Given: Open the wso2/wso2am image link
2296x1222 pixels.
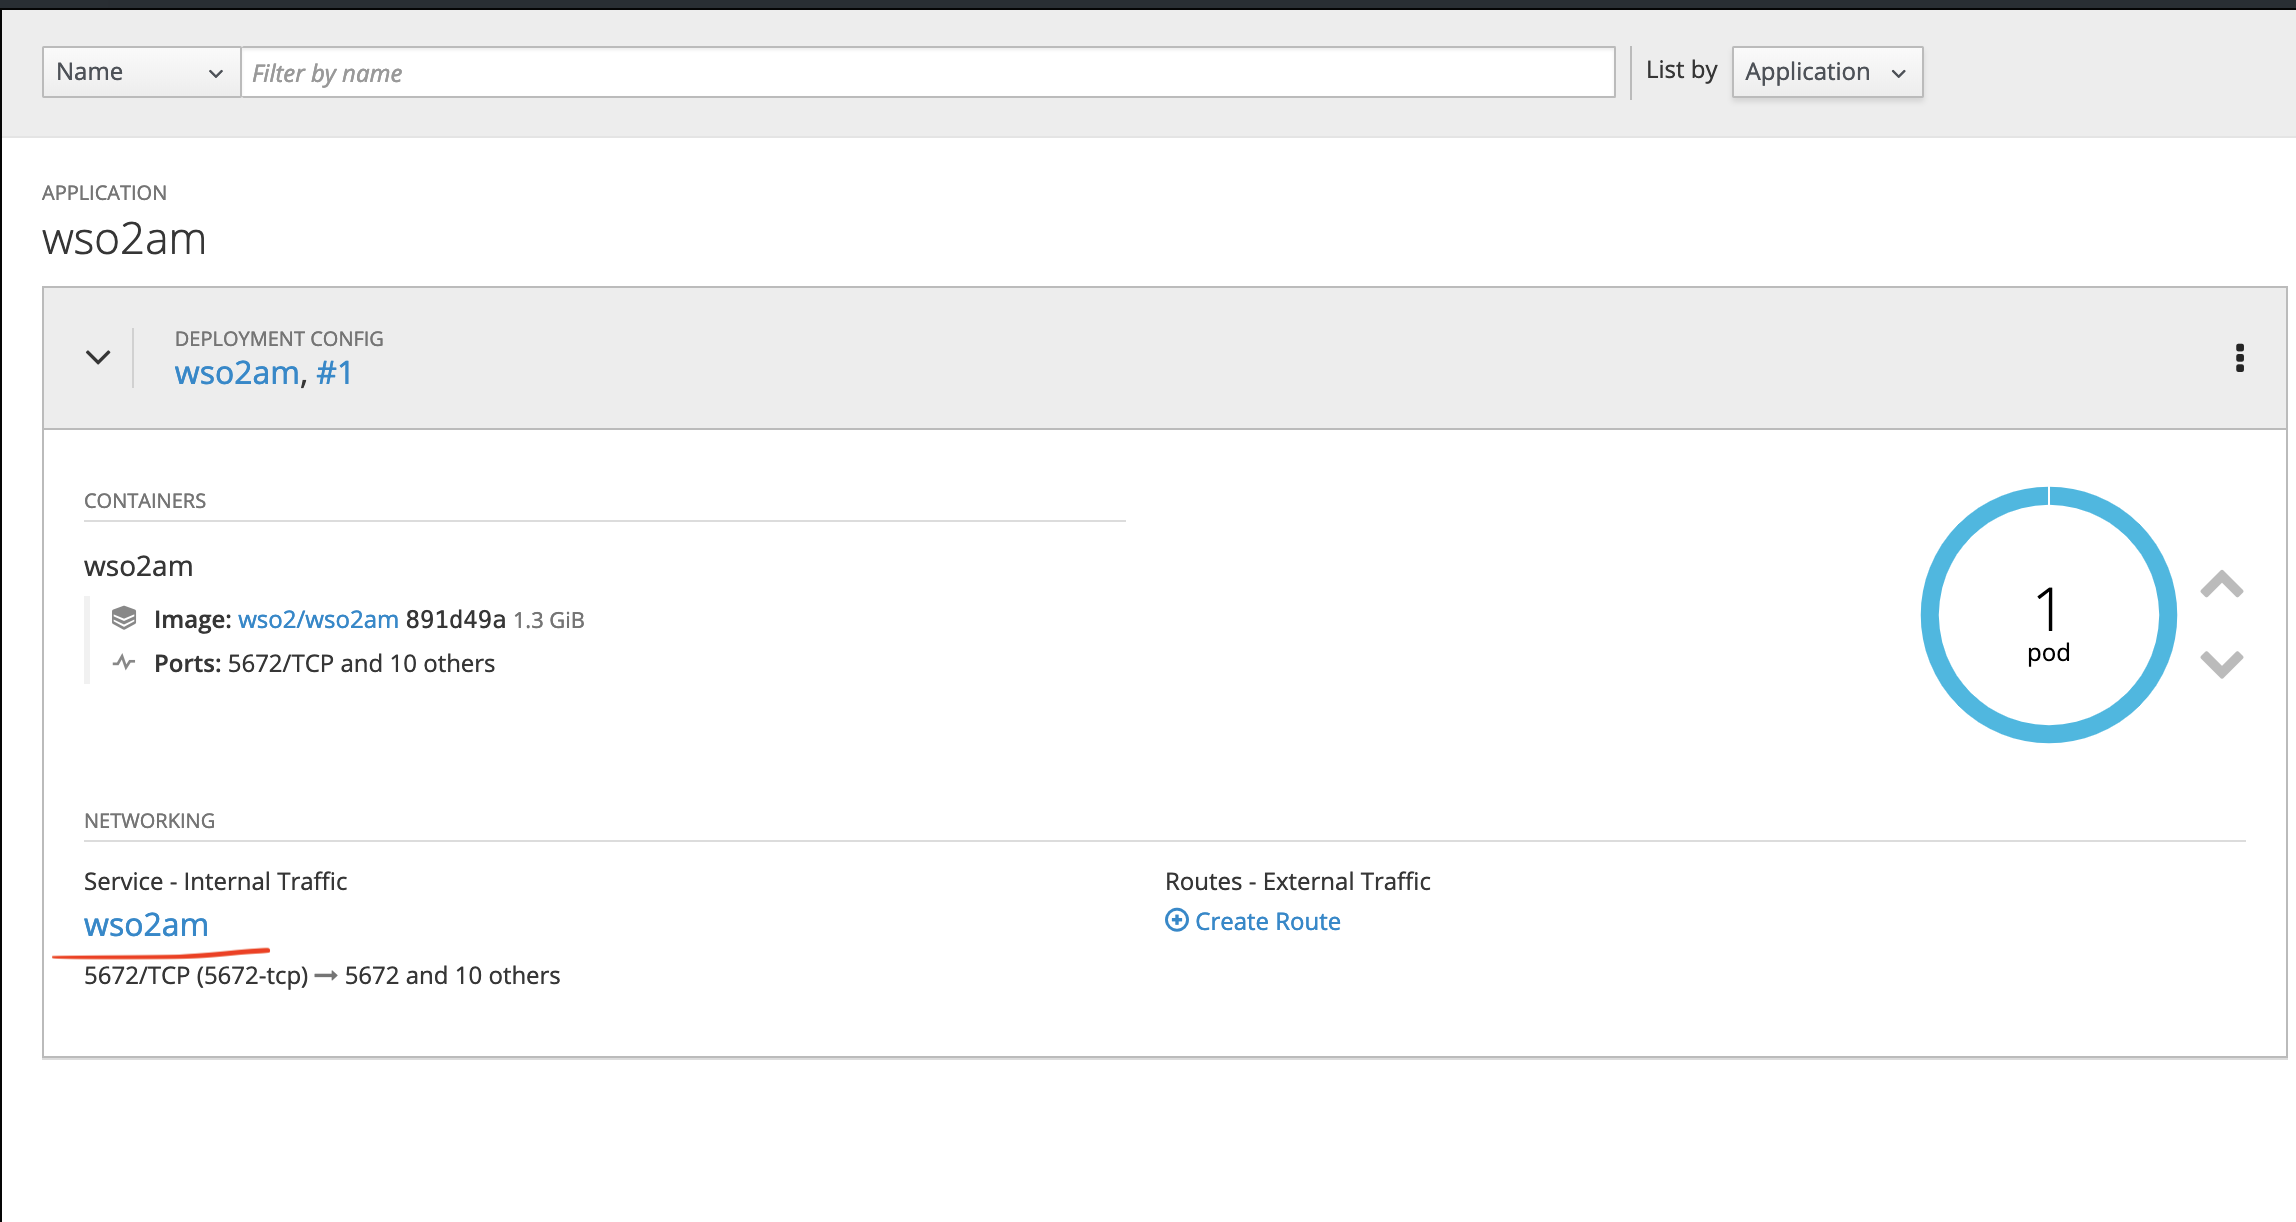Looking at the screenshot, I should (318, 619).
